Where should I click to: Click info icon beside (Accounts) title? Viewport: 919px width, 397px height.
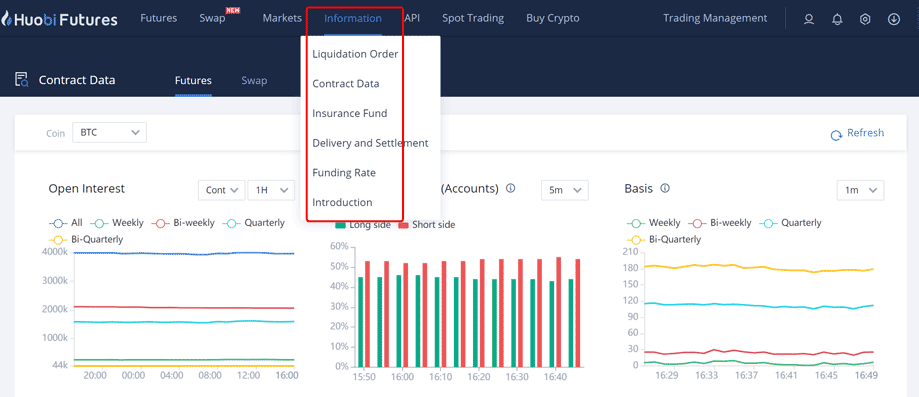coord(510,189)
